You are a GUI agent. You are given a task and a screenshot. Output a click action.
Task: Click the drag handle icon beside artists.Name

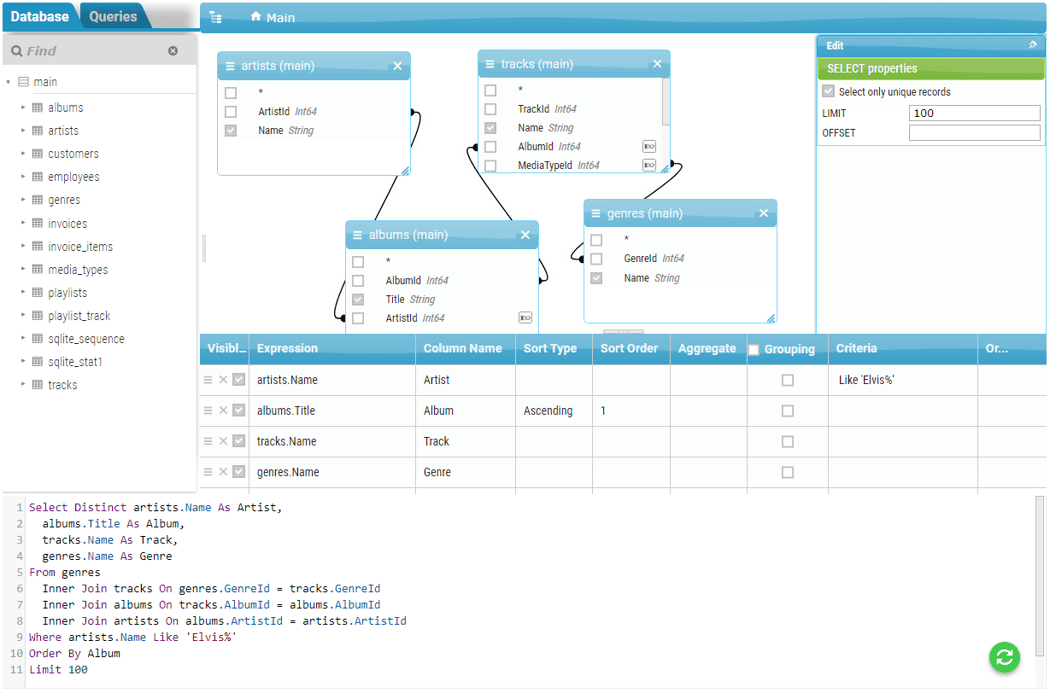(x=208, y=379)
